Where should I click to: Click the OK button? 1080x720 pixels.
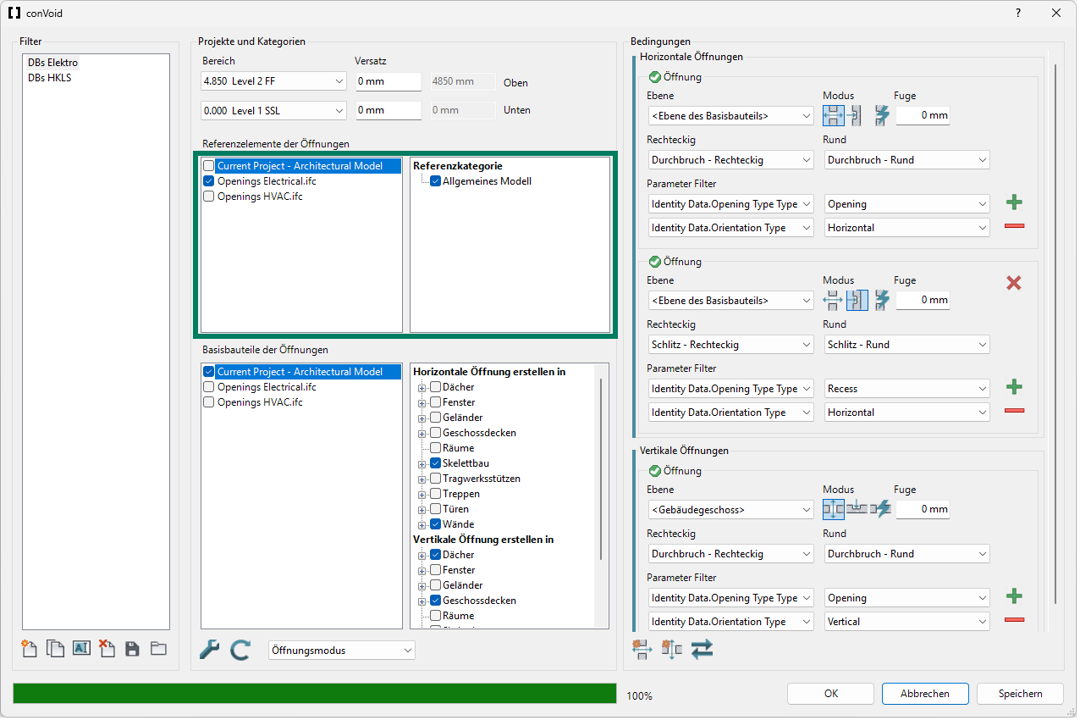(x=831, y=694)
